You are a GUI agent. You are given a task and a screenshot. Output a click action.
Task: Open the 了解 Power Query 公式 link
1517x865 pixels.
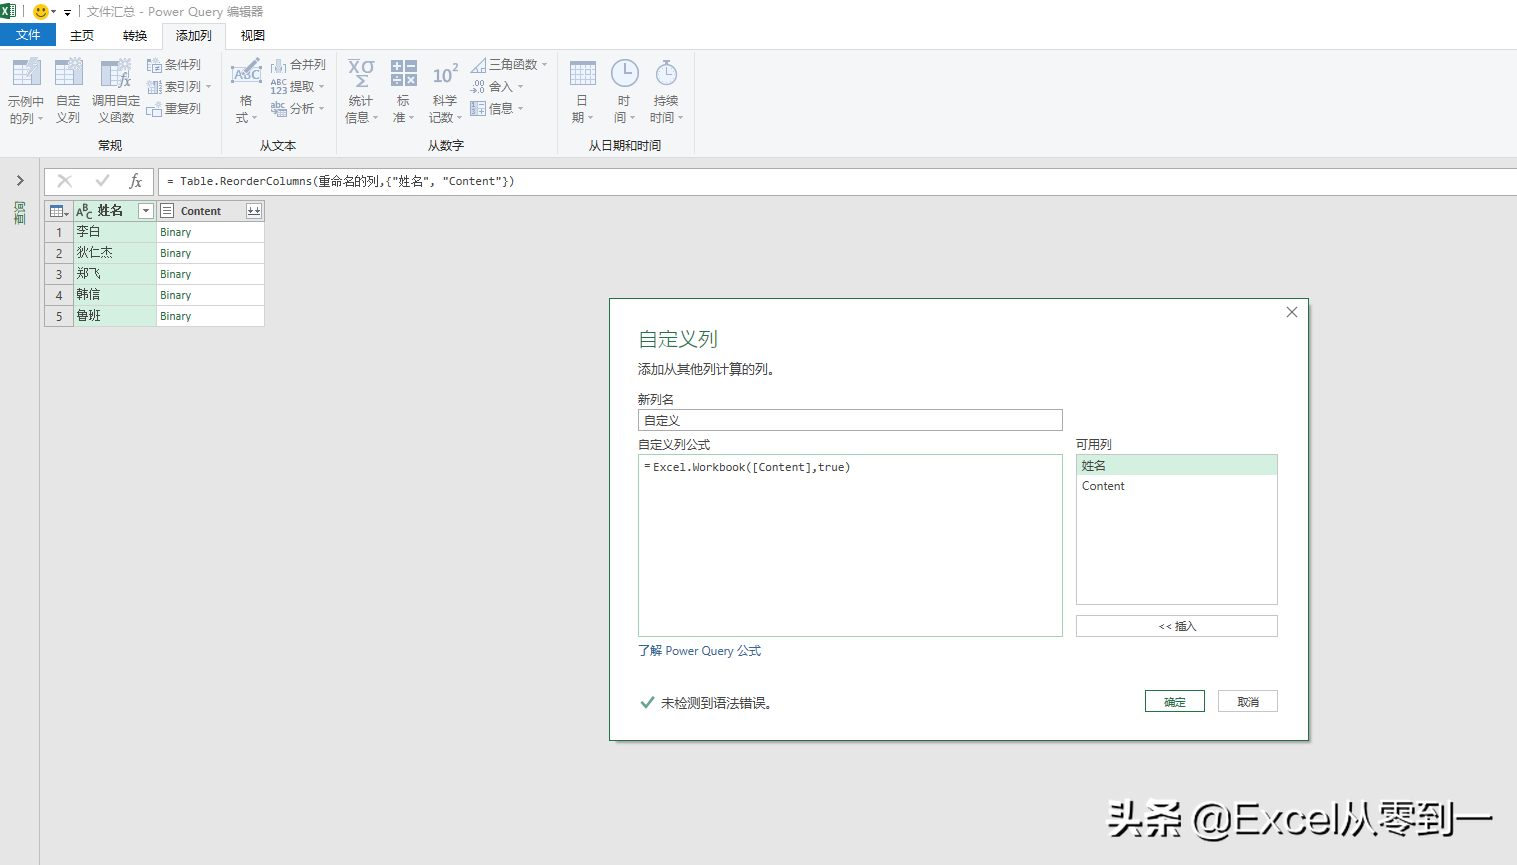click(x=700, y=651)
